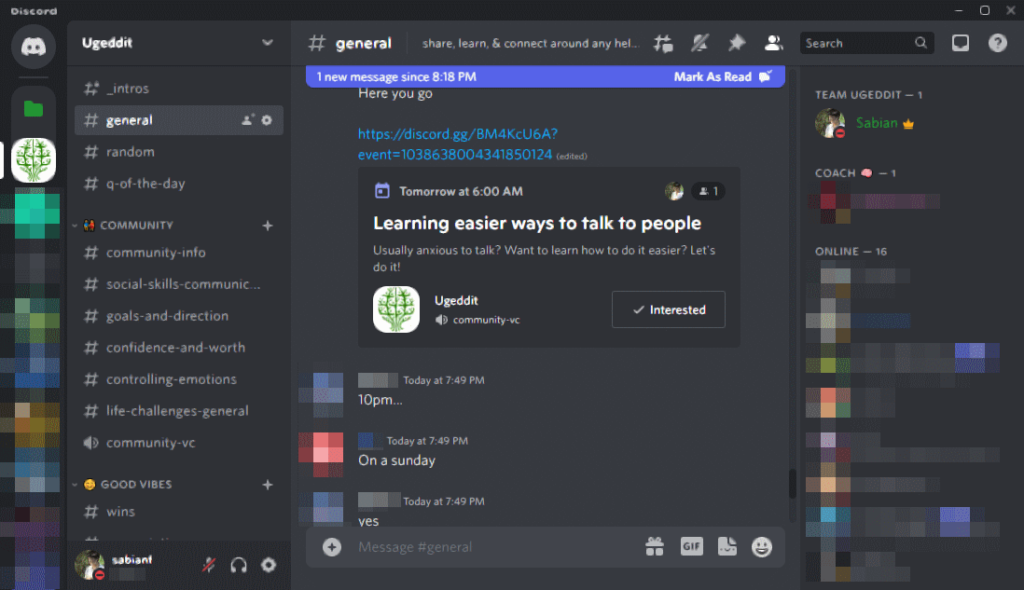
Task: Maximize the Discord window
Action: [x=984, y=10]
